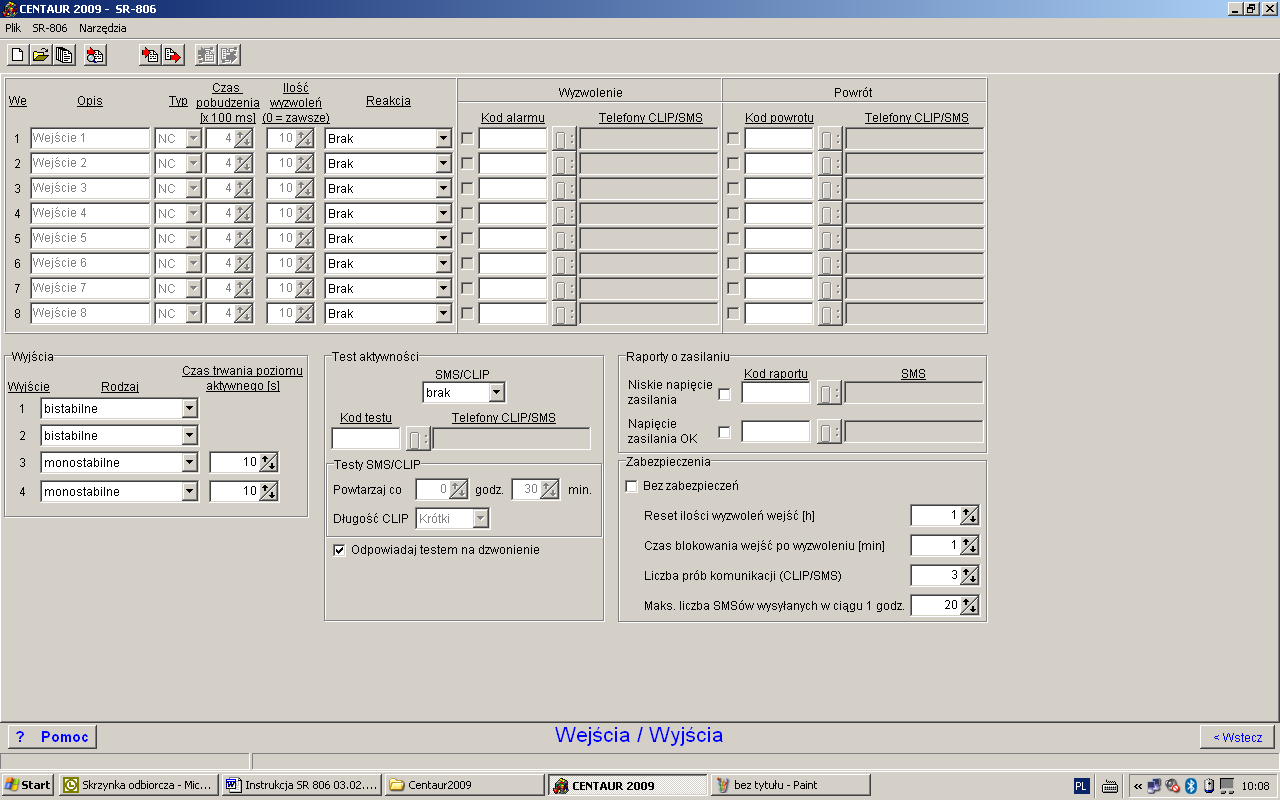The height and width of the screenshot is (800, 1280).
Task: Click the PL language indicator
Action: (1082, 786)
